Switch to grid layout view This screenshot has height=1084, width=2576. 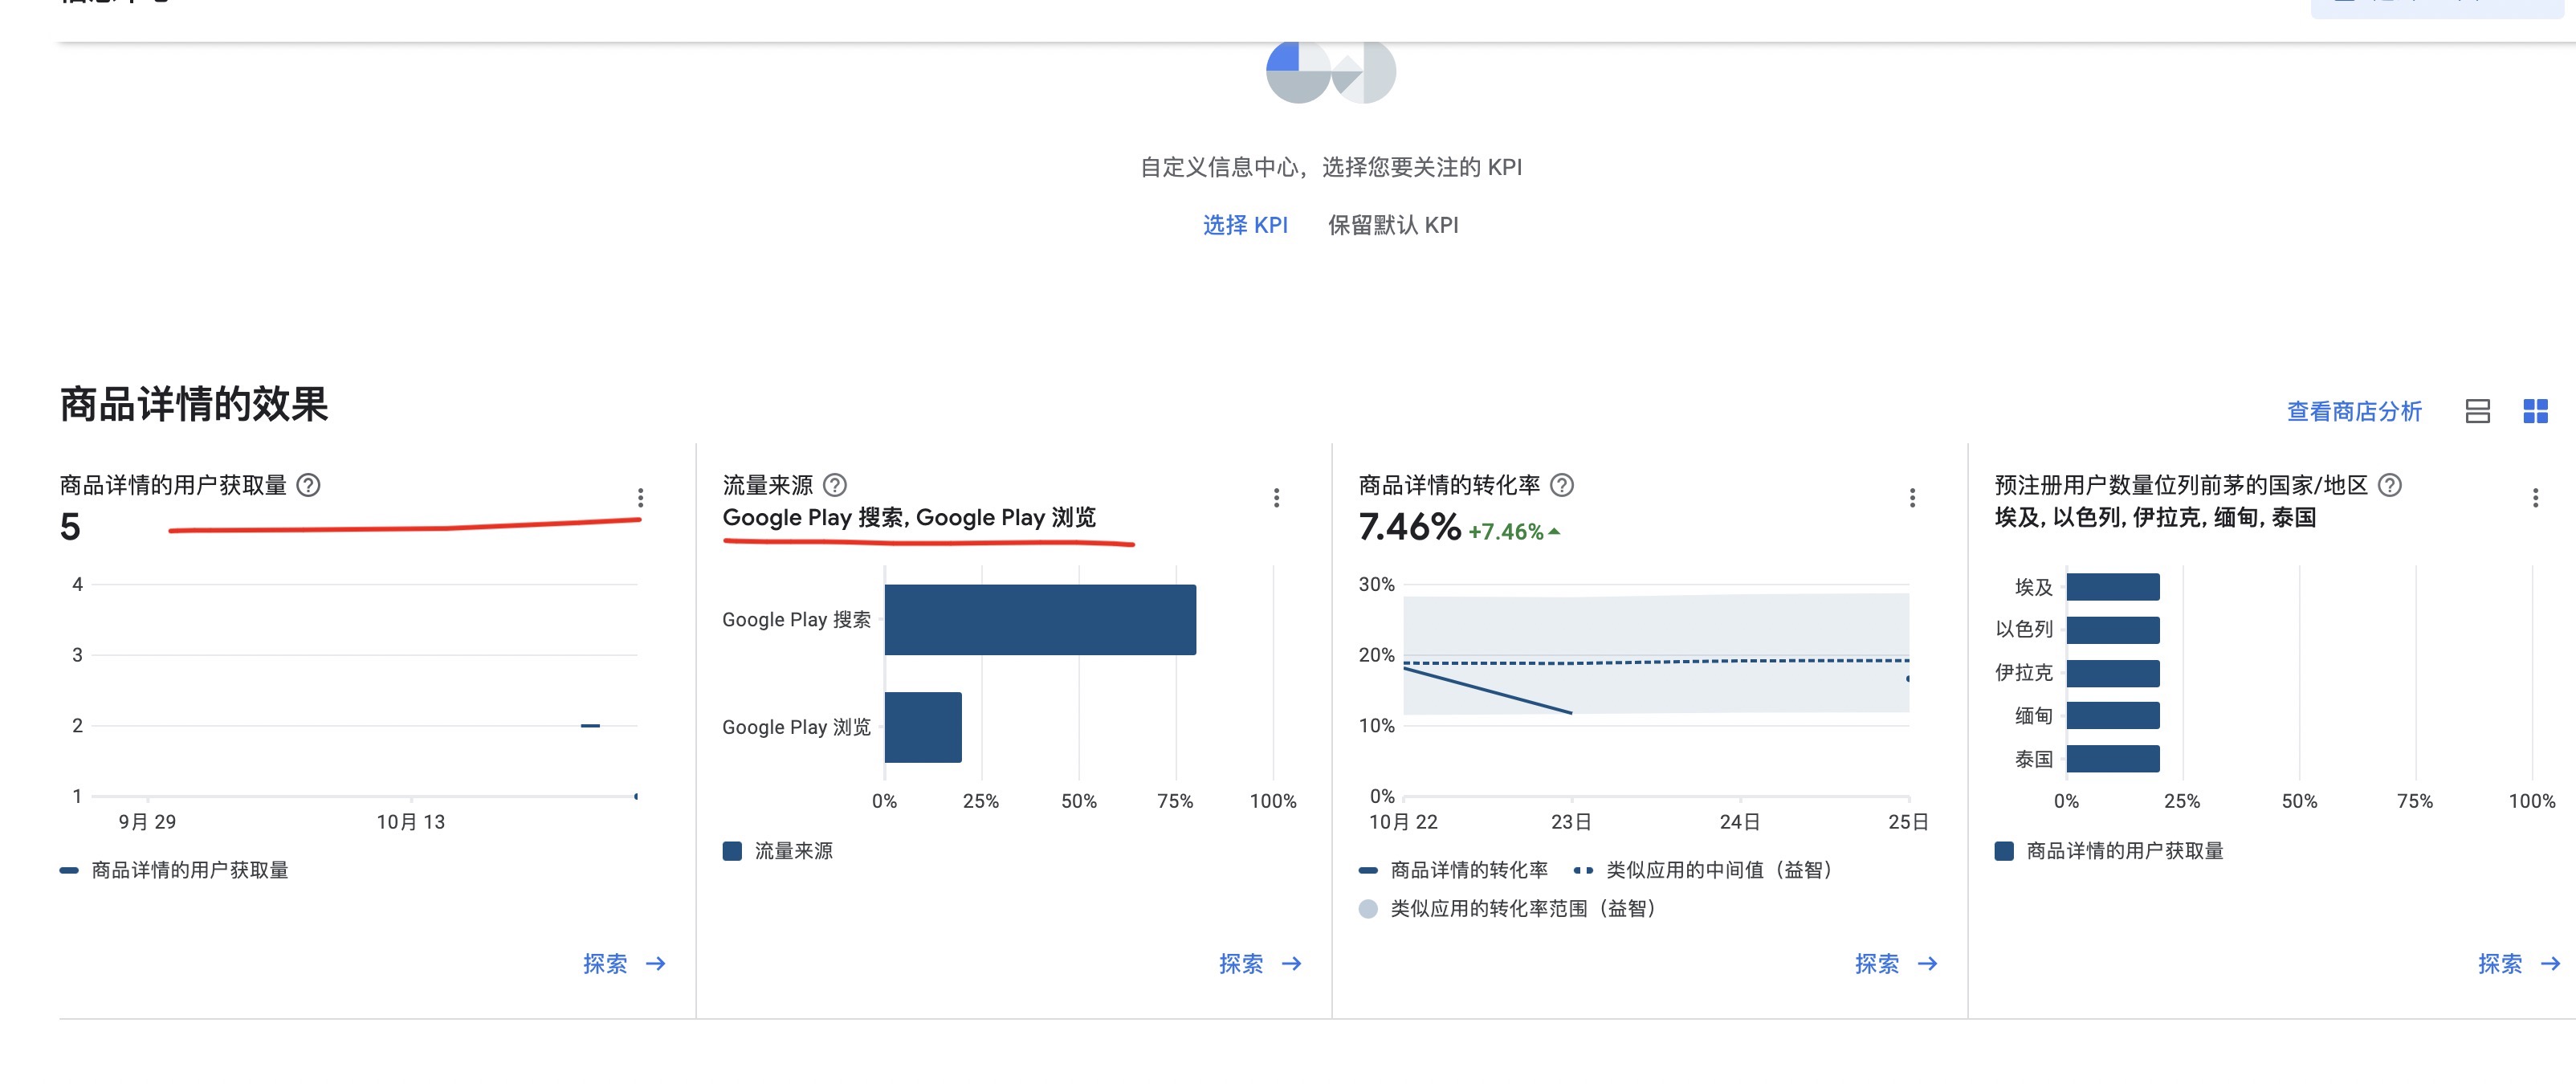click(2535, 411)
